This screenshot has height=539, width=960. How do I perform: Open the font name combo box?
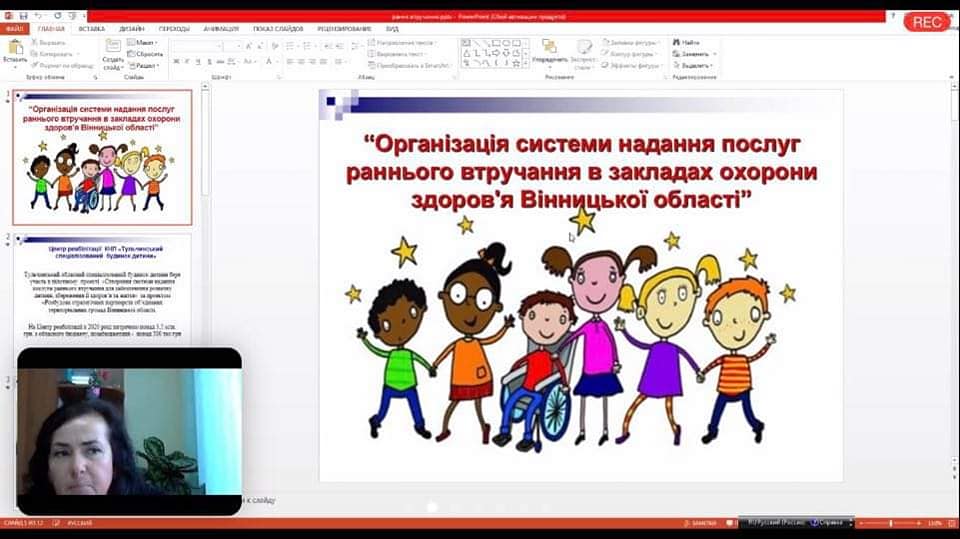coord(198,46)
